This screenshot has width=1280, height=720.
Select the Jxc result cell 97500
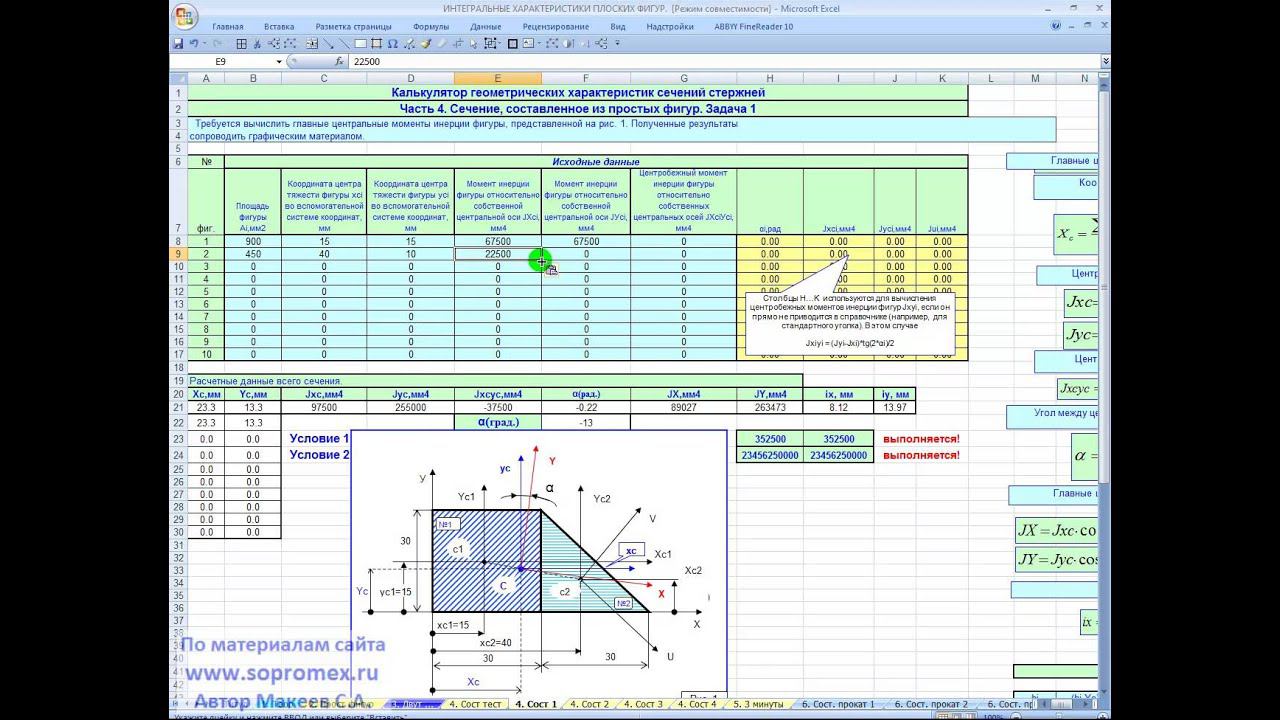pyautogui.click(x=324, y=408)
